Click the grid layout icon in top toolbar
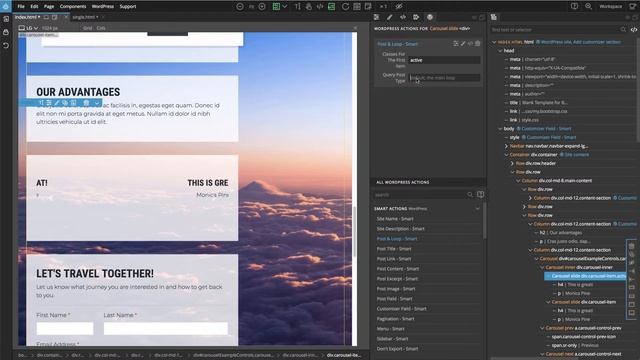 (x=357, y=7)
